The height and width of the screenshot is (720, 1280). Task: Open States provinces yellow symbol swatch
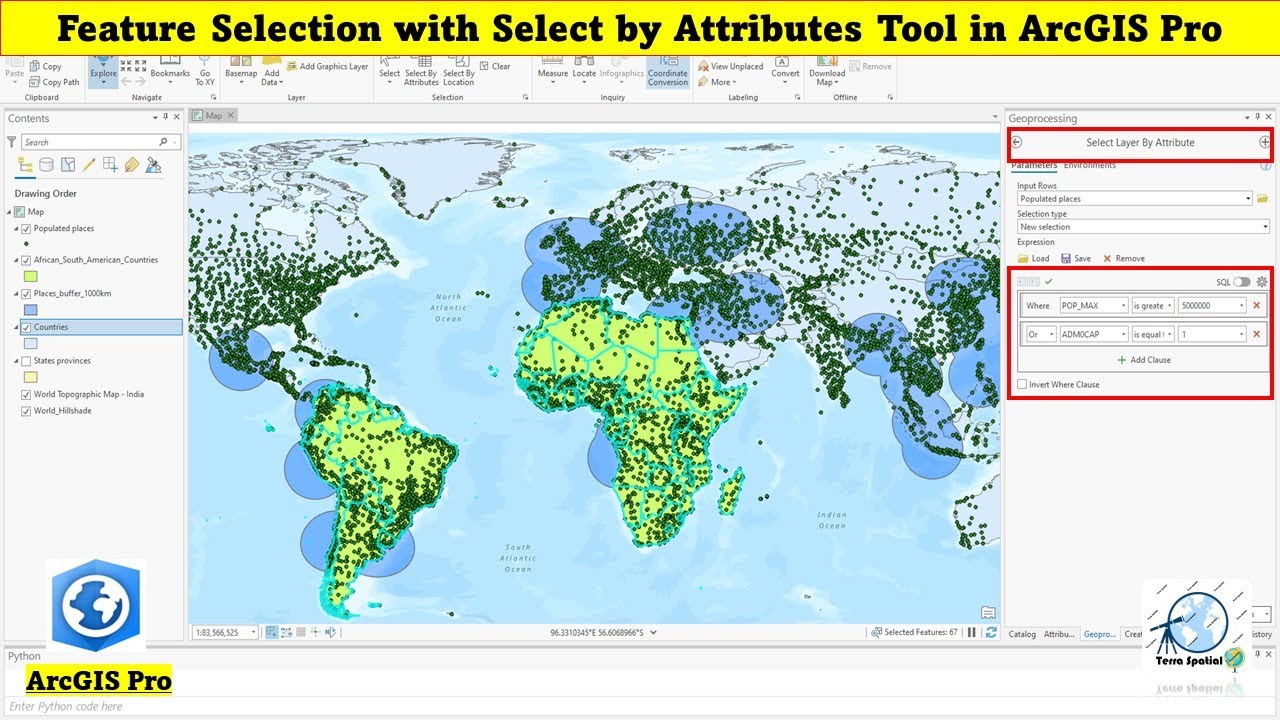(31, 377)
